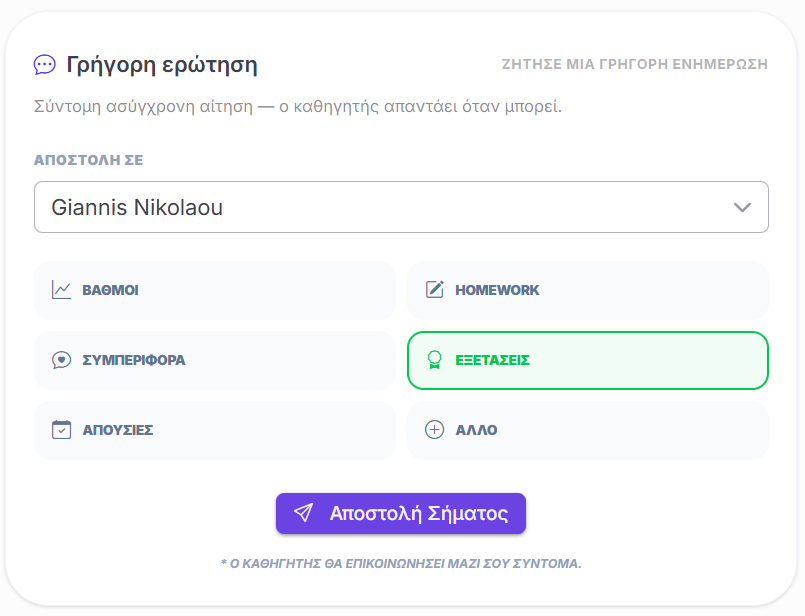The height and width of the screenshot is (616, 805).
Task: Deselect the highlighted ΕΞΕΤΑΣΕΙΣ option
Action: 588,360
